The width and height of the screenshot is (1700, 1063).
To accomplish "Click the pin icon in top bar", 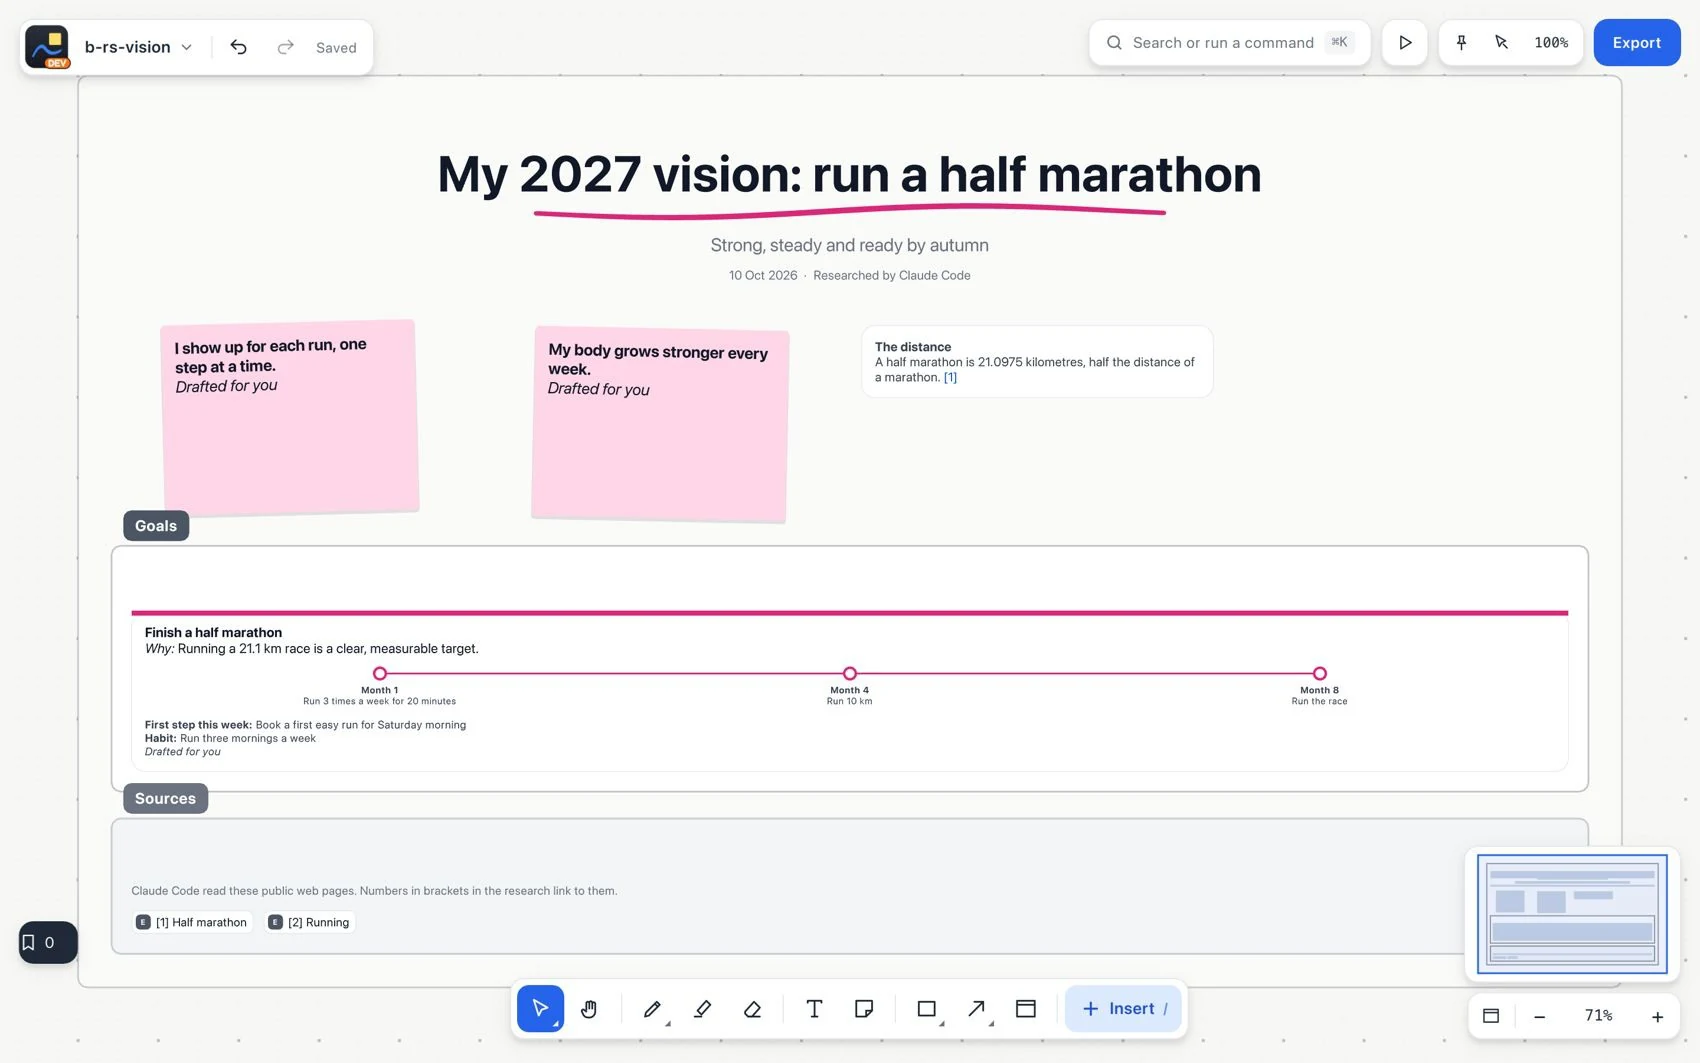I will tap(1461, 43).
